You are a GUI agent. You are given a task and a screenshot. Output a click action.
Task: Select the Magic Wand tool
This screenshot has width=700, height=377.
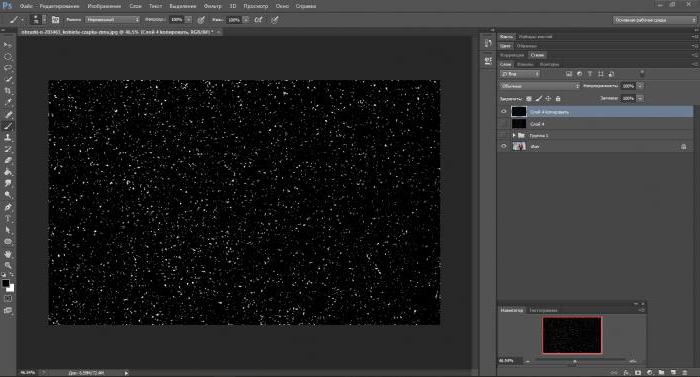[x=8, y=80]
